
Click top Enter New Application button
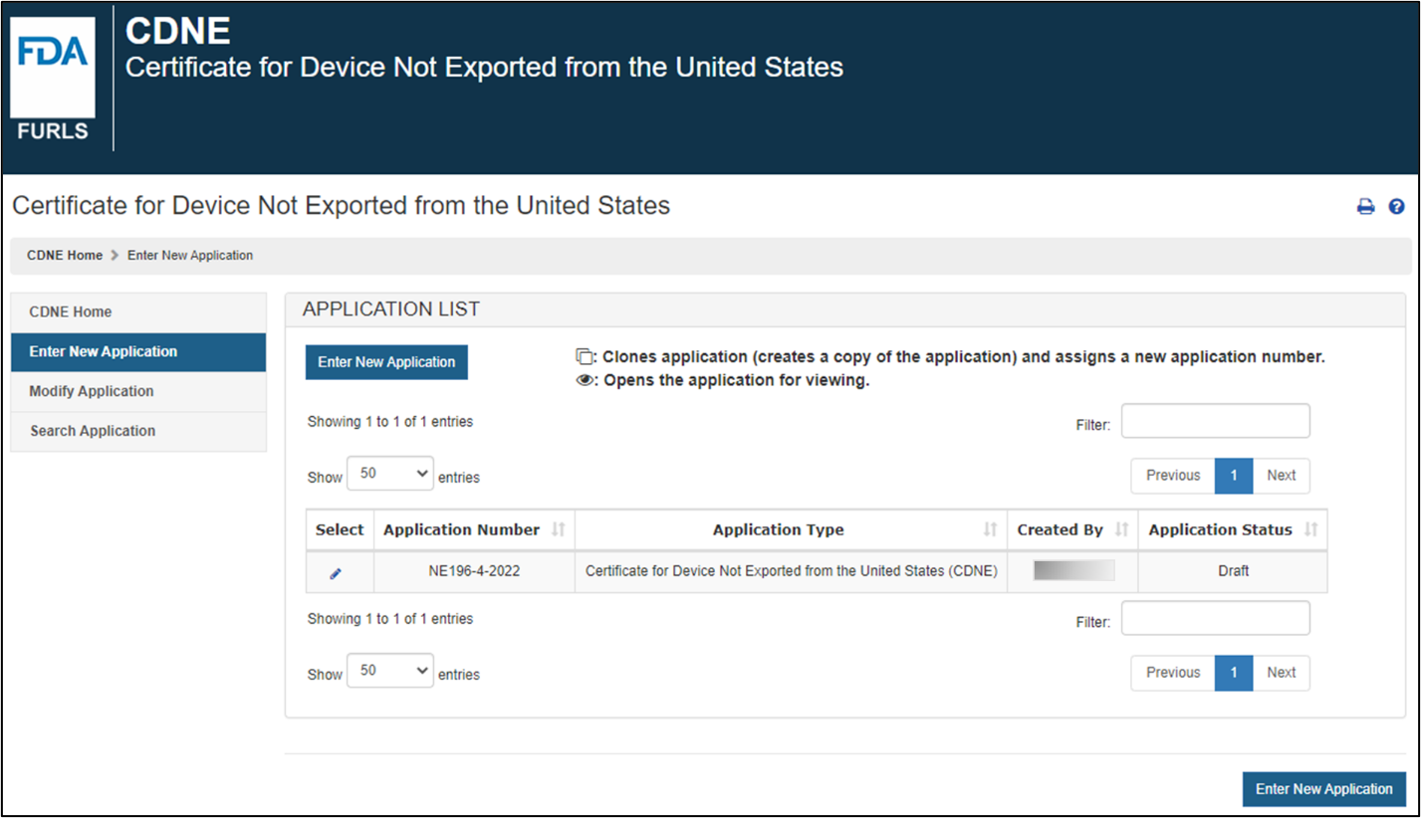pyautogui.click(x=386, y=362)
